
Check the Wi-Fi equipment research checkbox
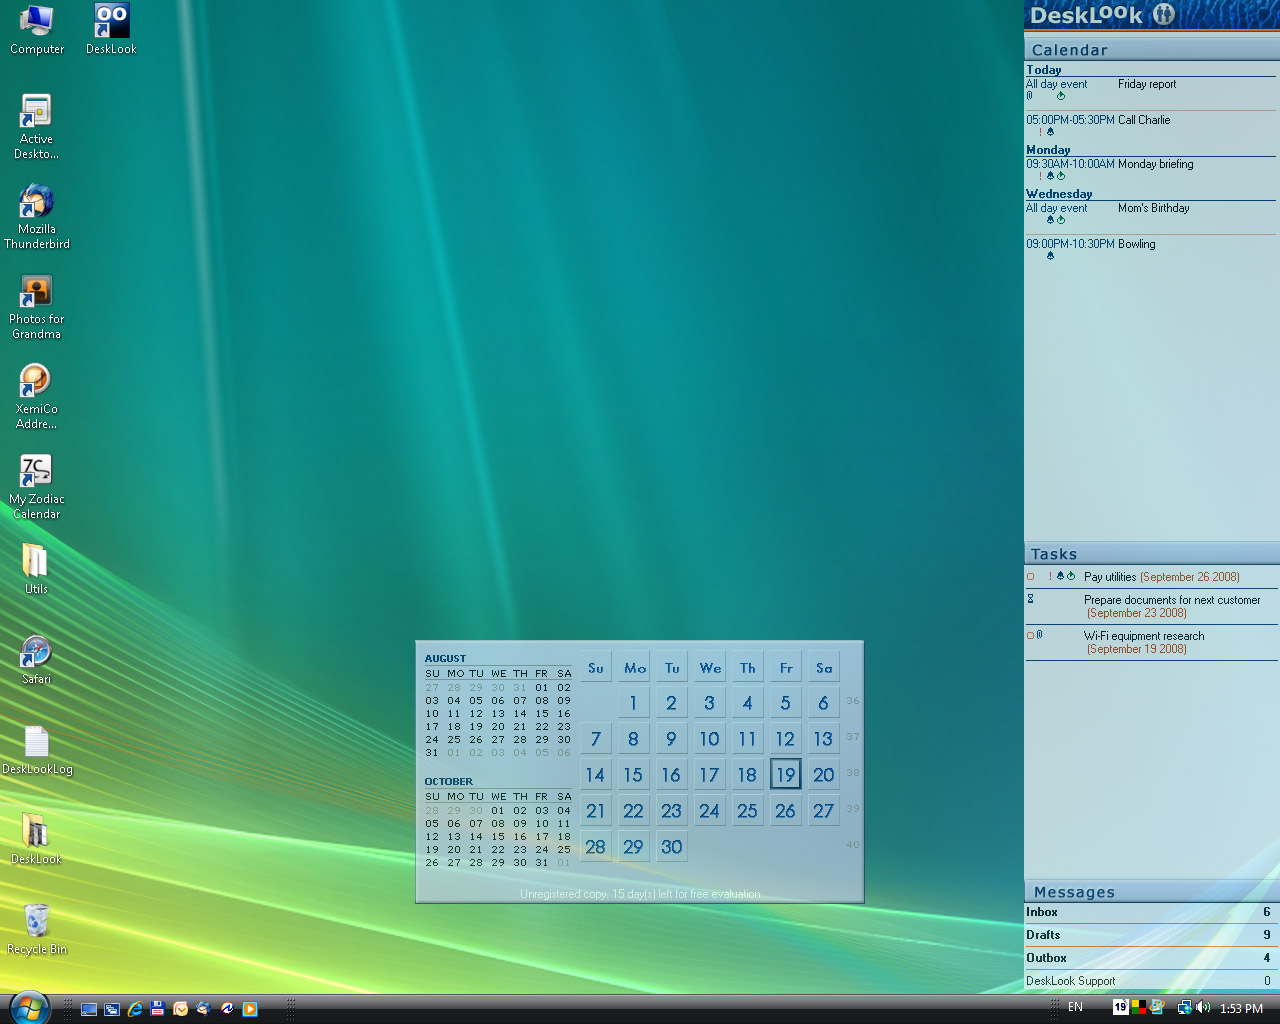(1030, 636)
